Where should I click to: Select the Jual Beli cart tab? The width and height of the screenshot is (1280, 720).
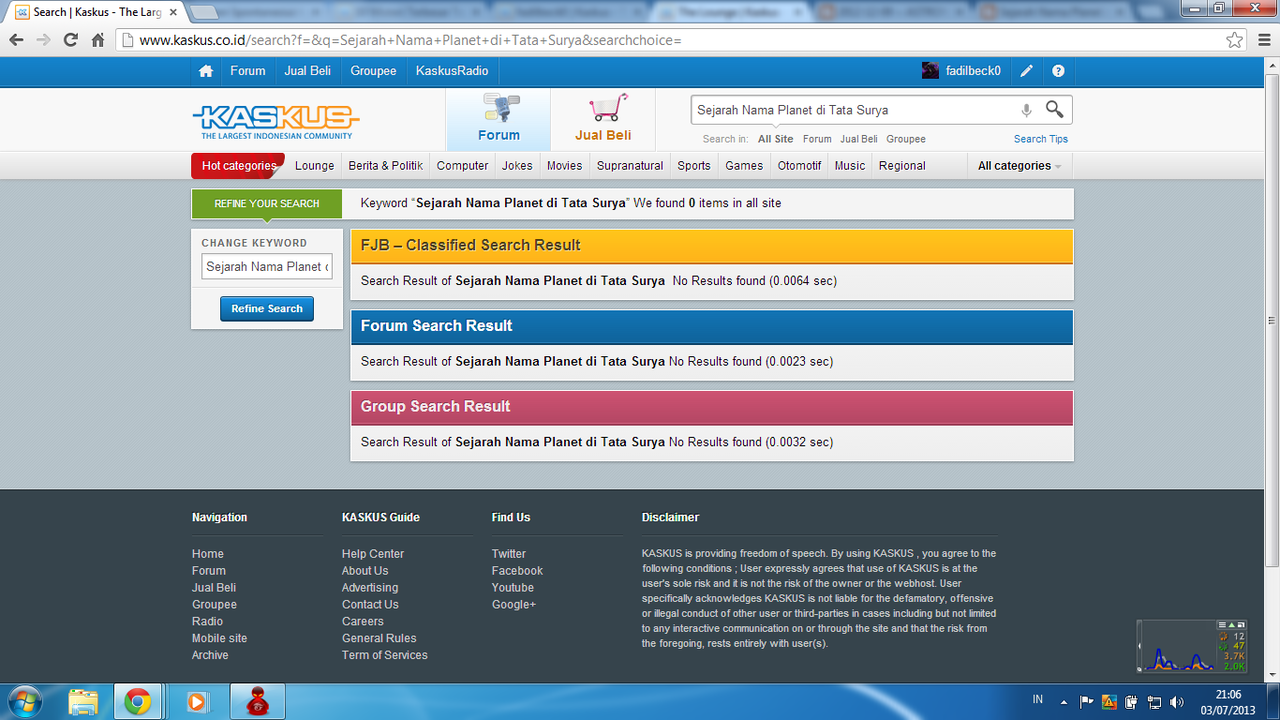click(603, 120)
